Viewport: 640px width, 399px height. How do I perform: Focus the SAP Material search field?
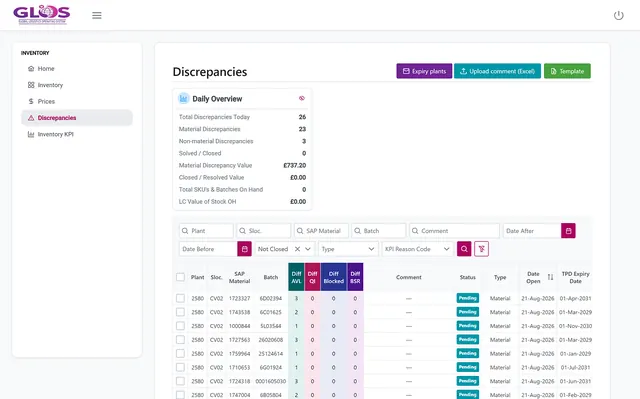tap(321, 231)
